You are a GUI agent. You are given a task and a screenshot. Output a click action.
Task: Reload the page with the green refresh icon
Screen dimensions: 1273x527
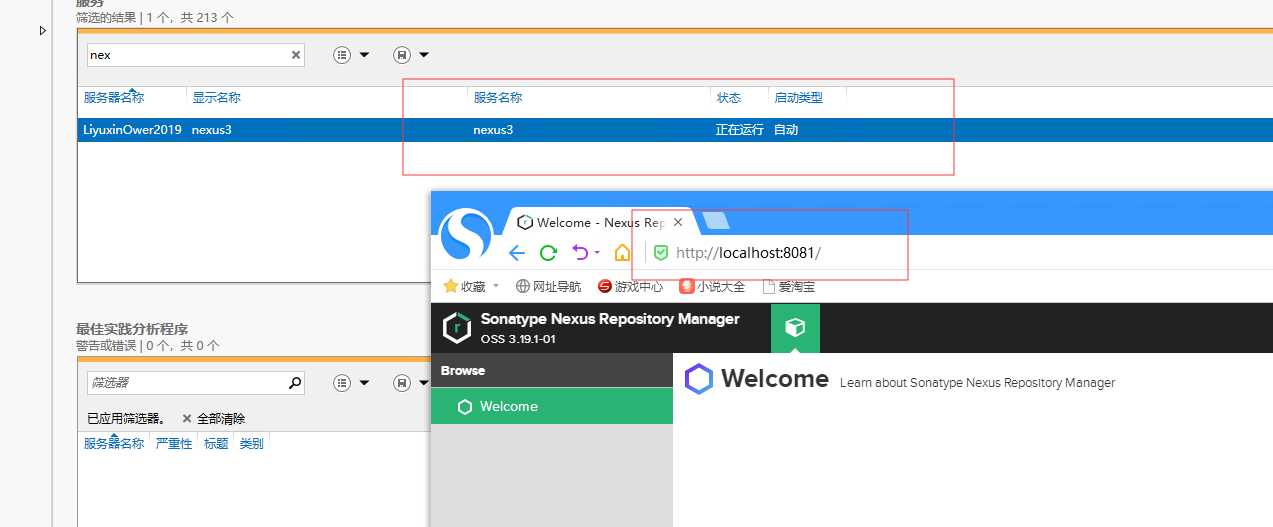(548, 253)
